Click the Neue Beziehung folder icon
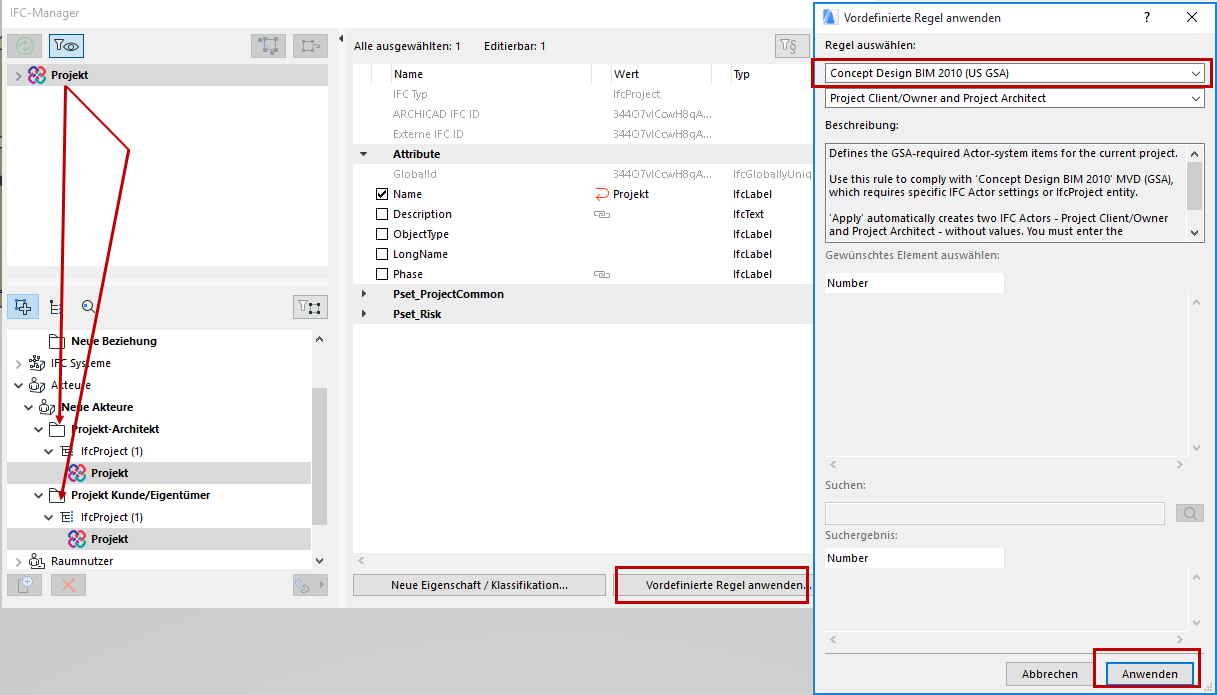1217x695 pixels. point(57,341)
